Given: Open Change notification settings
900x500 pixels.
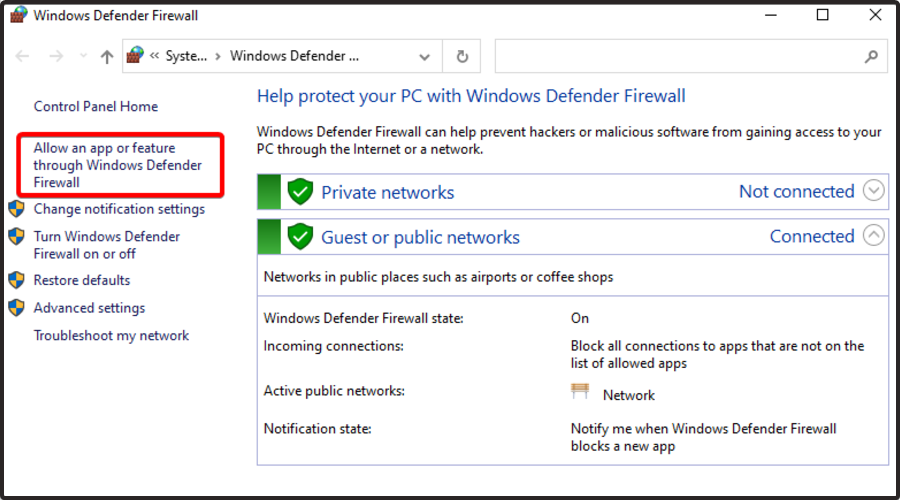Looking at the screenshot, I should tap(119, 209).
